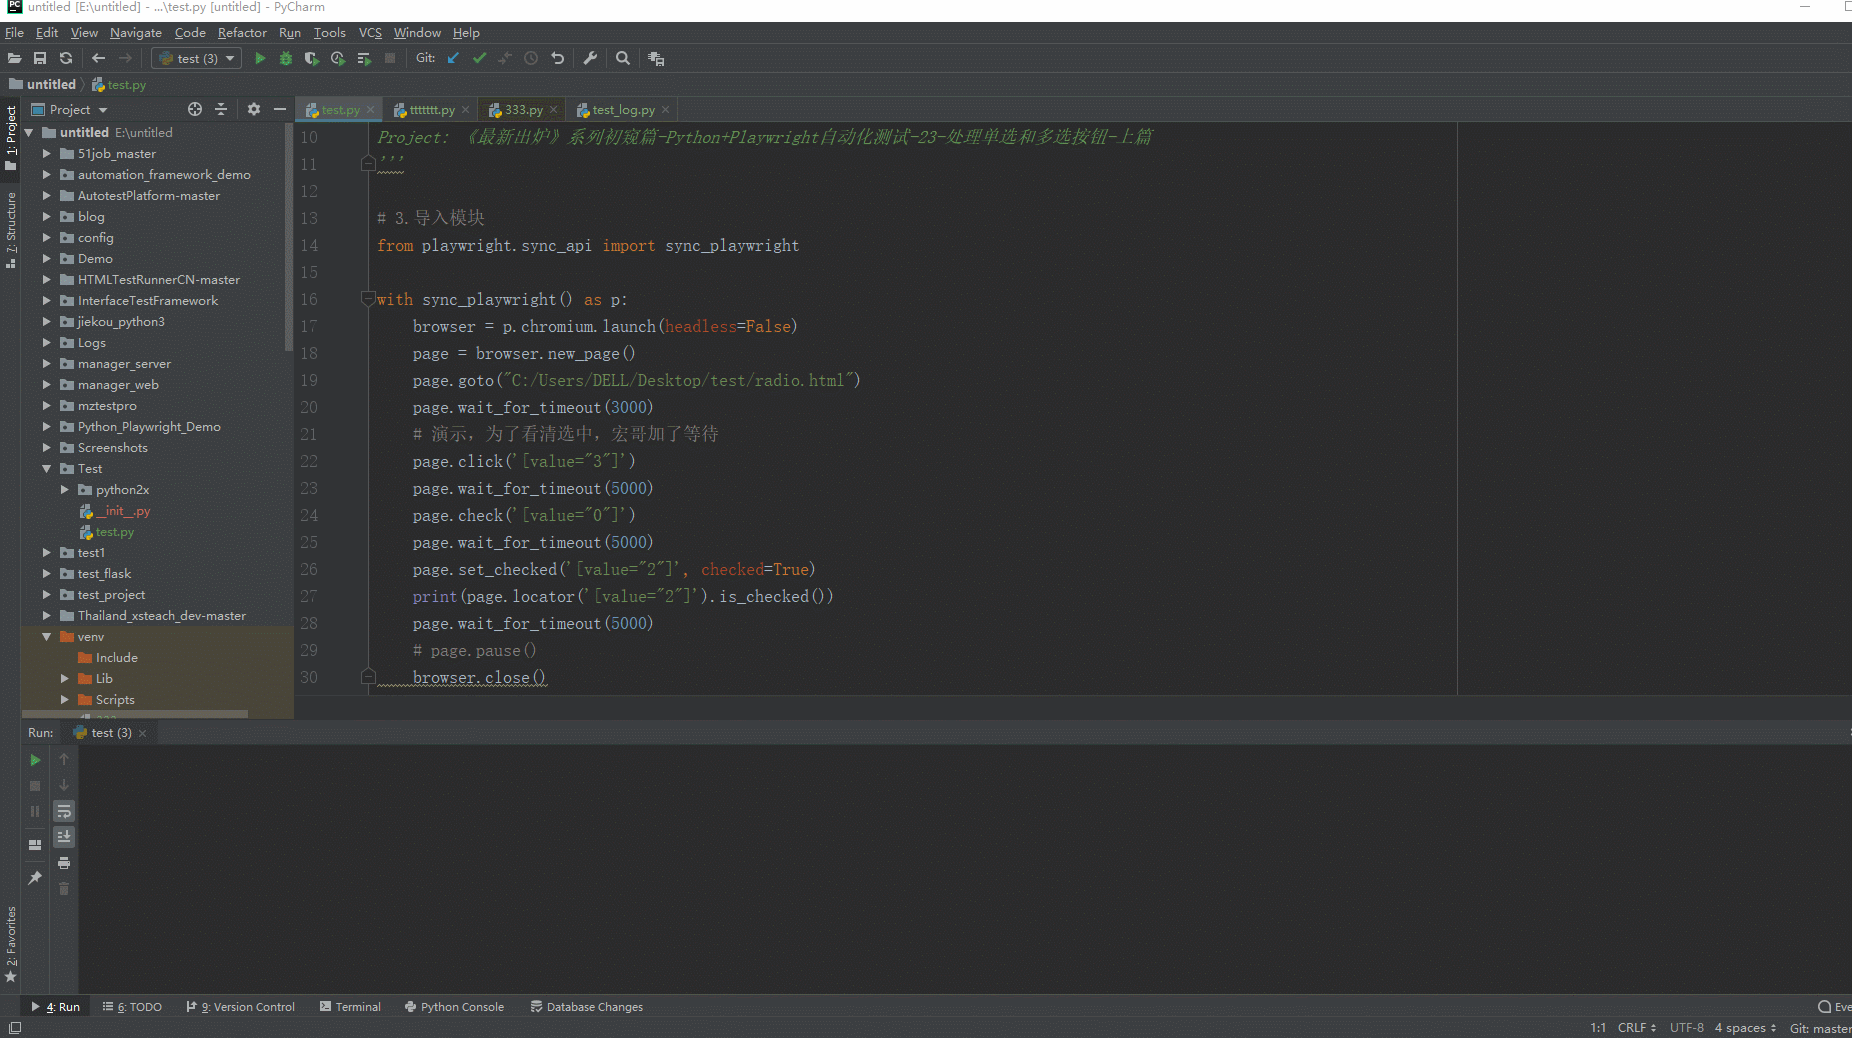Click the Search Everywhere magnifier icon
The height and width of the screenshot is (1038, 1852).
tap(623, 59)
